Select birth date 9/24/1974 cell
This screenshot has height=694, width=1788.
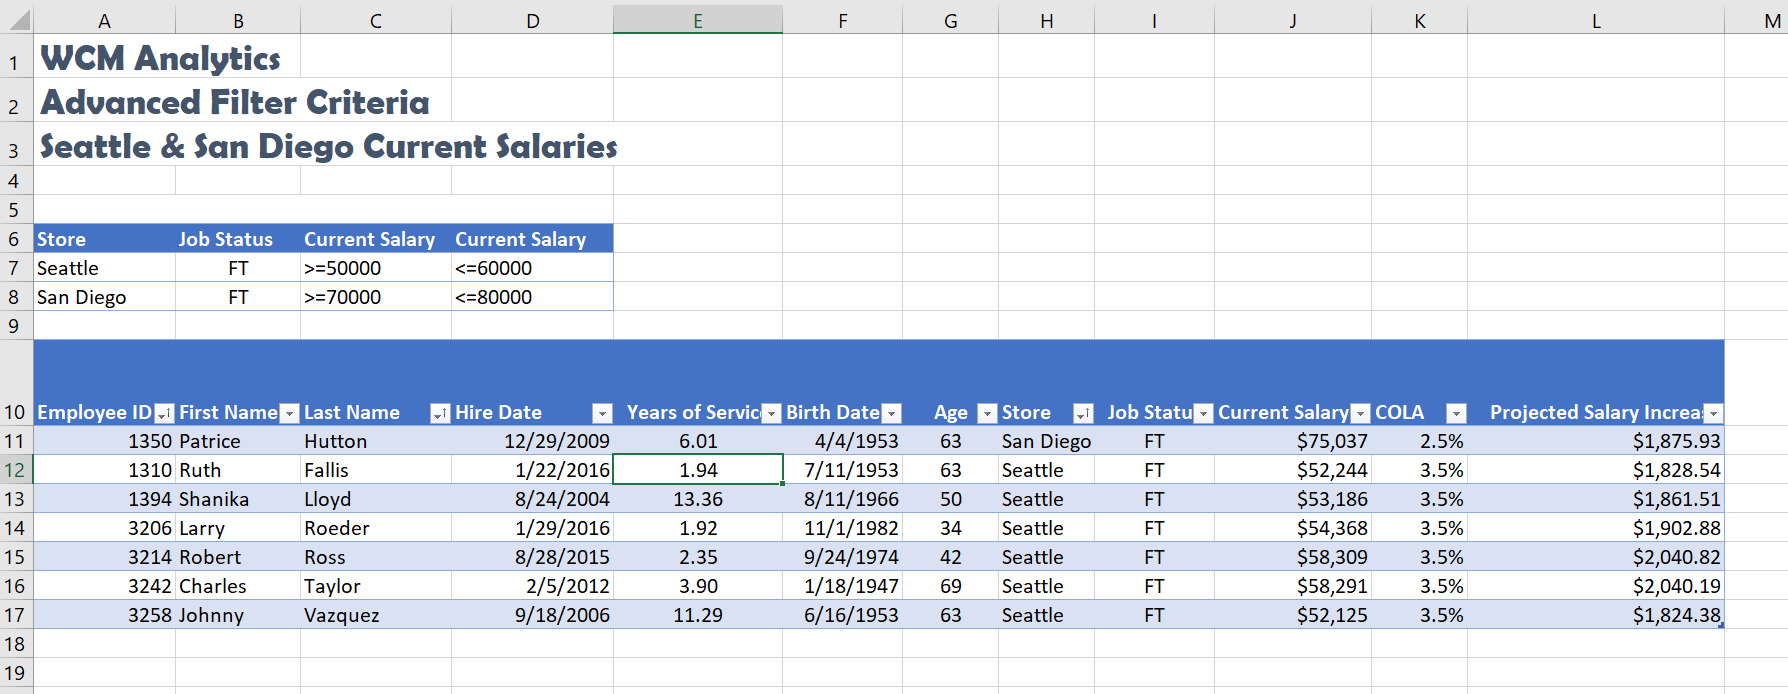[843, 557]
